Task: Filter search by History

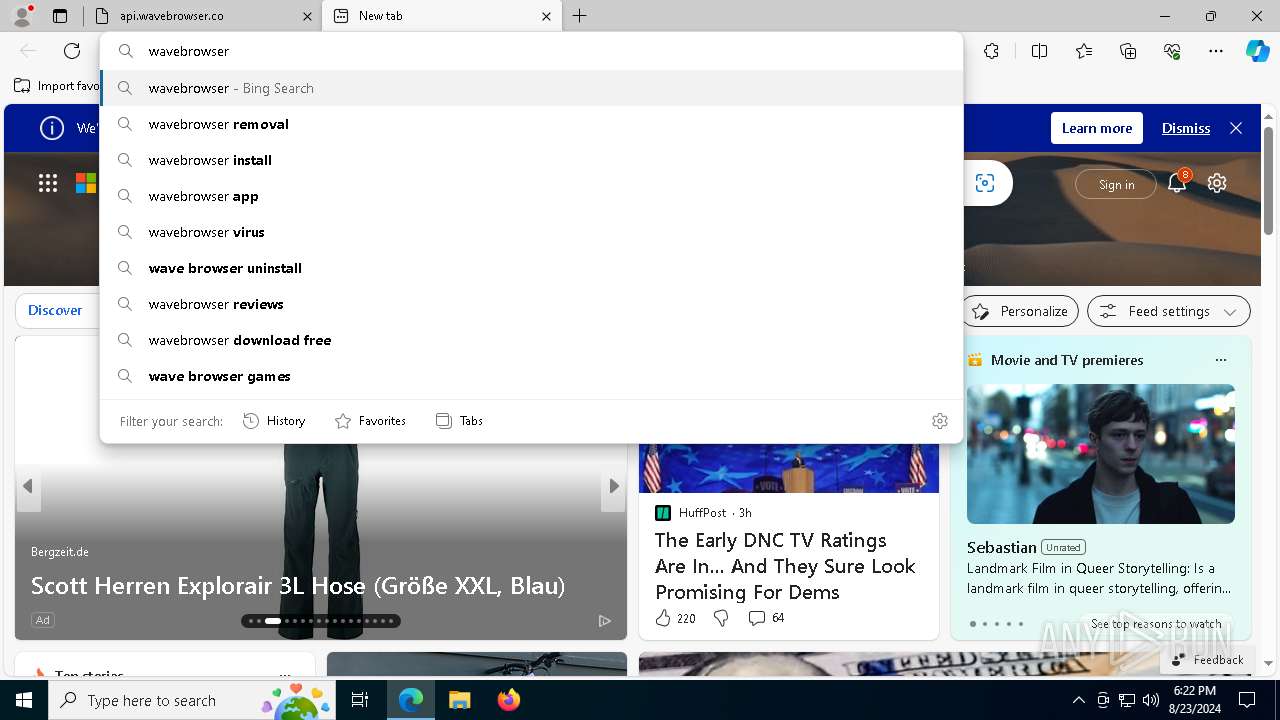Action: [x=274, y=421]
